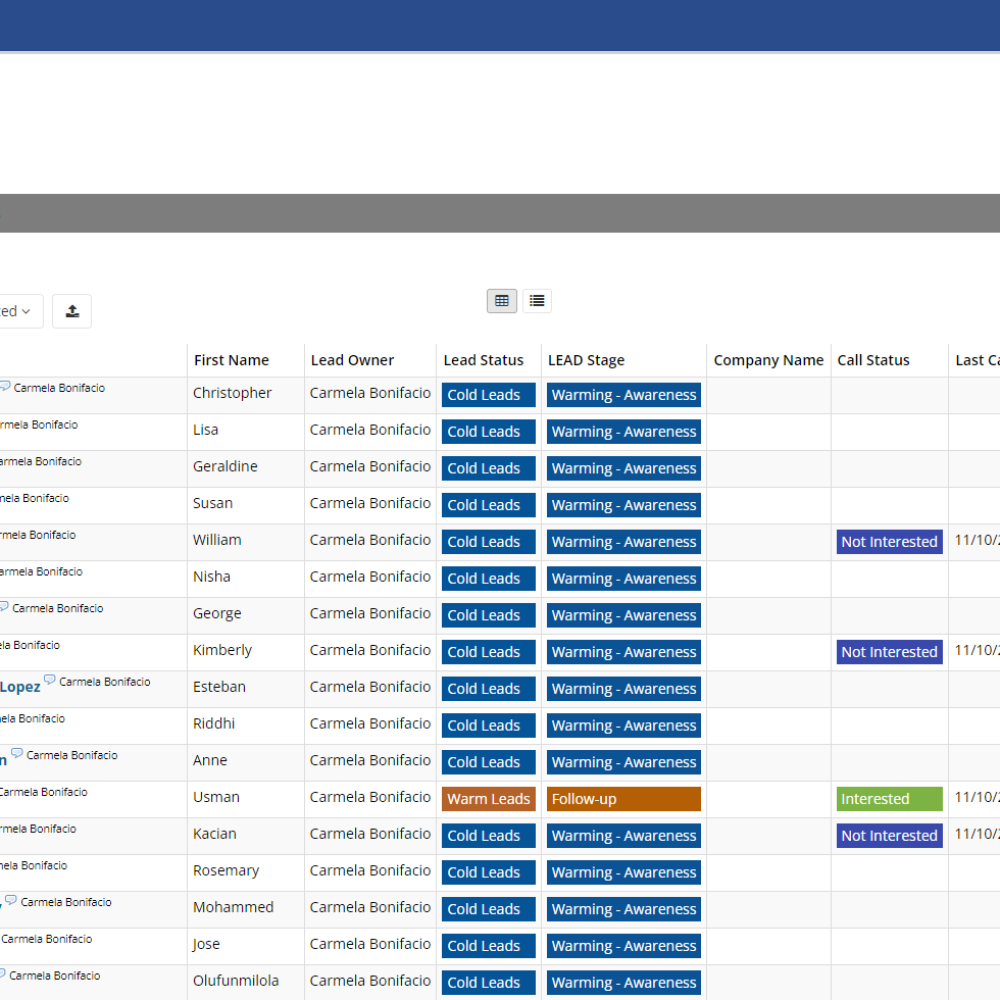Click the Not Interested badge in Kacian's row
Screen dimensions: 1000x1000
point(890,836)
